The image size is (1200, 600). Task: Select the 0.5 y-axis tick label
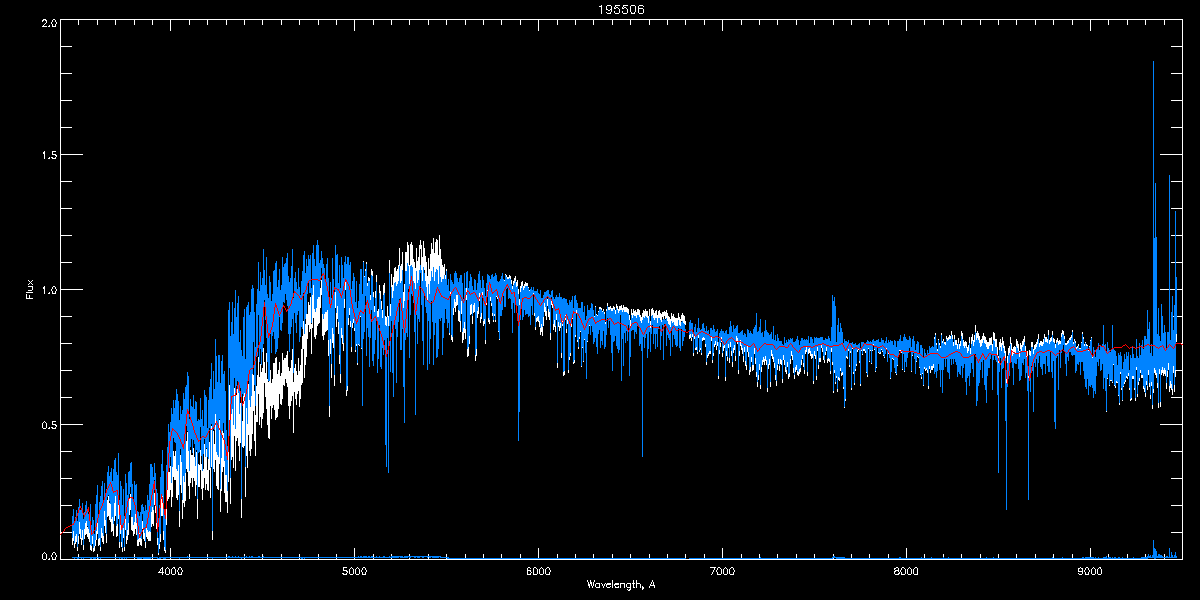[x=49, y=424]
